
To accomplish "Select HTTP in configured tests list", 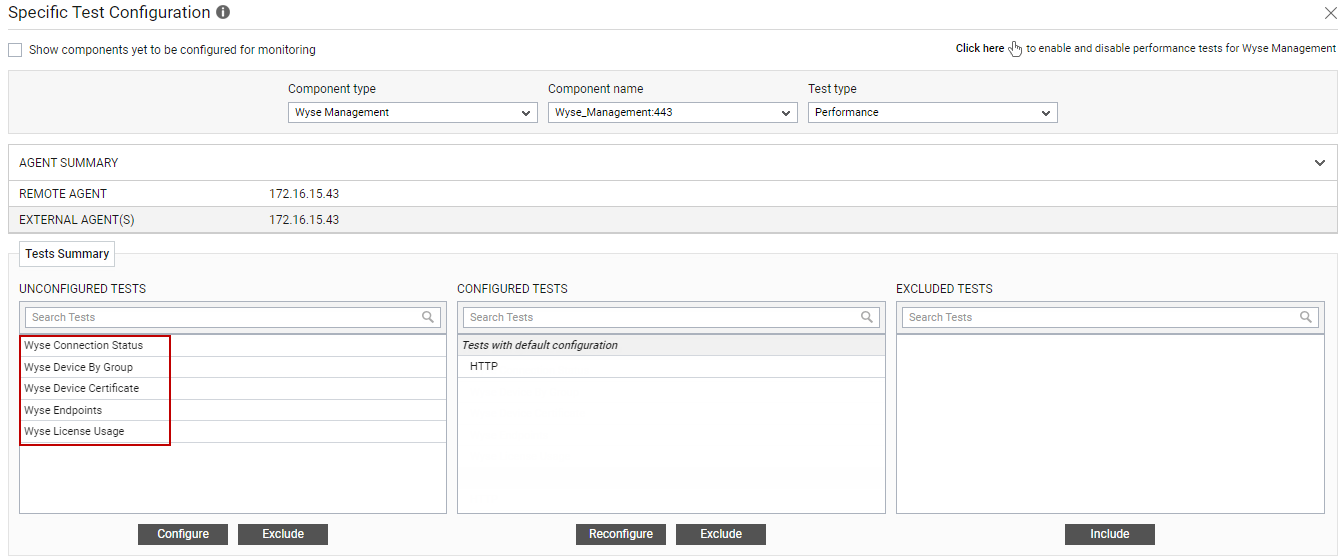I will [671, 367].
